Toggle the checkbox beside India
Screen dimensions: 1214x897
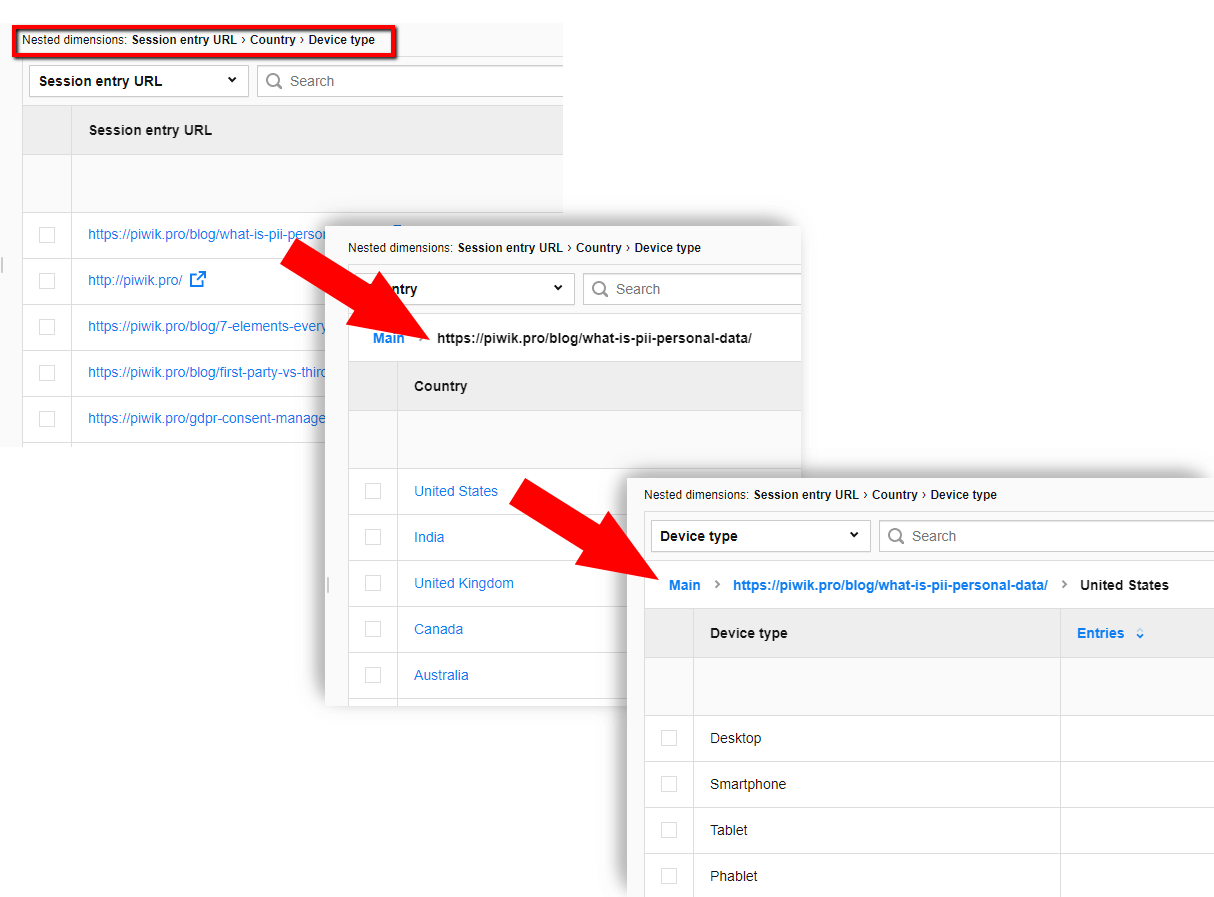pyautogui.click(x=373, y=537)
